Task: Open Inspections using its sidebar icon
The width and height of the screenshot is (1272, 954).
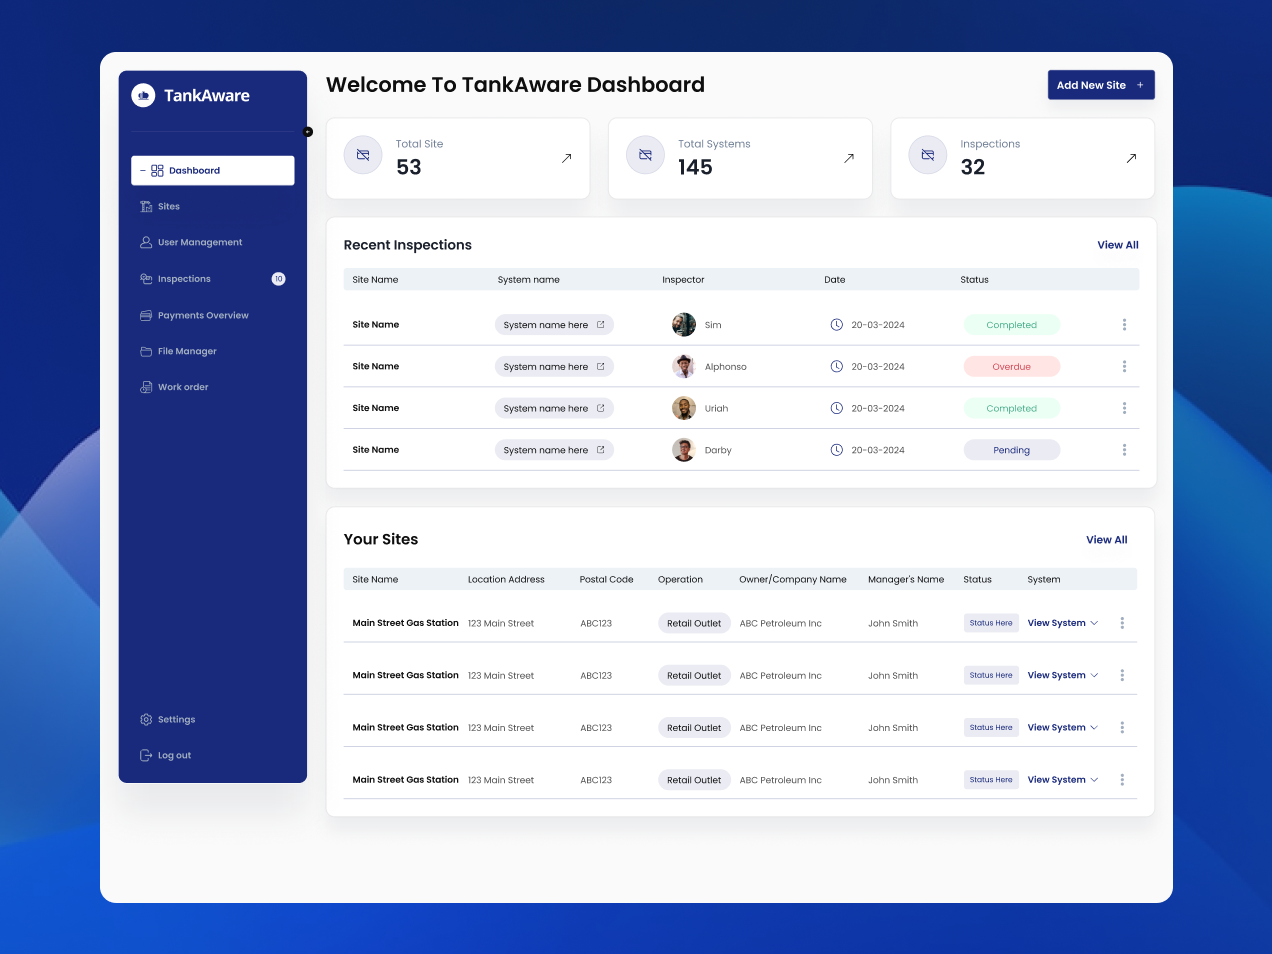Action: tap(147, 278)
